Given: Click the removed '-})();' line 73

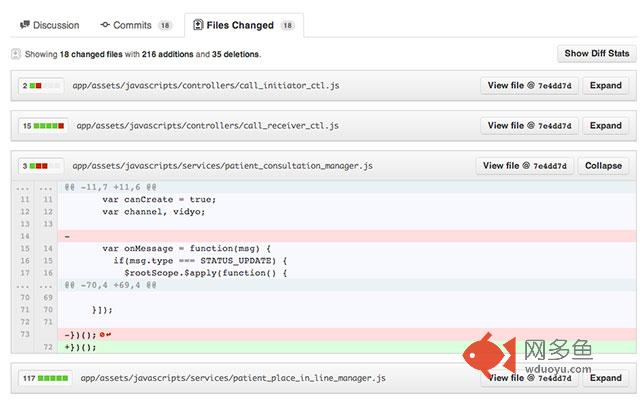Looking at the screenshot, I should [347, 335].
